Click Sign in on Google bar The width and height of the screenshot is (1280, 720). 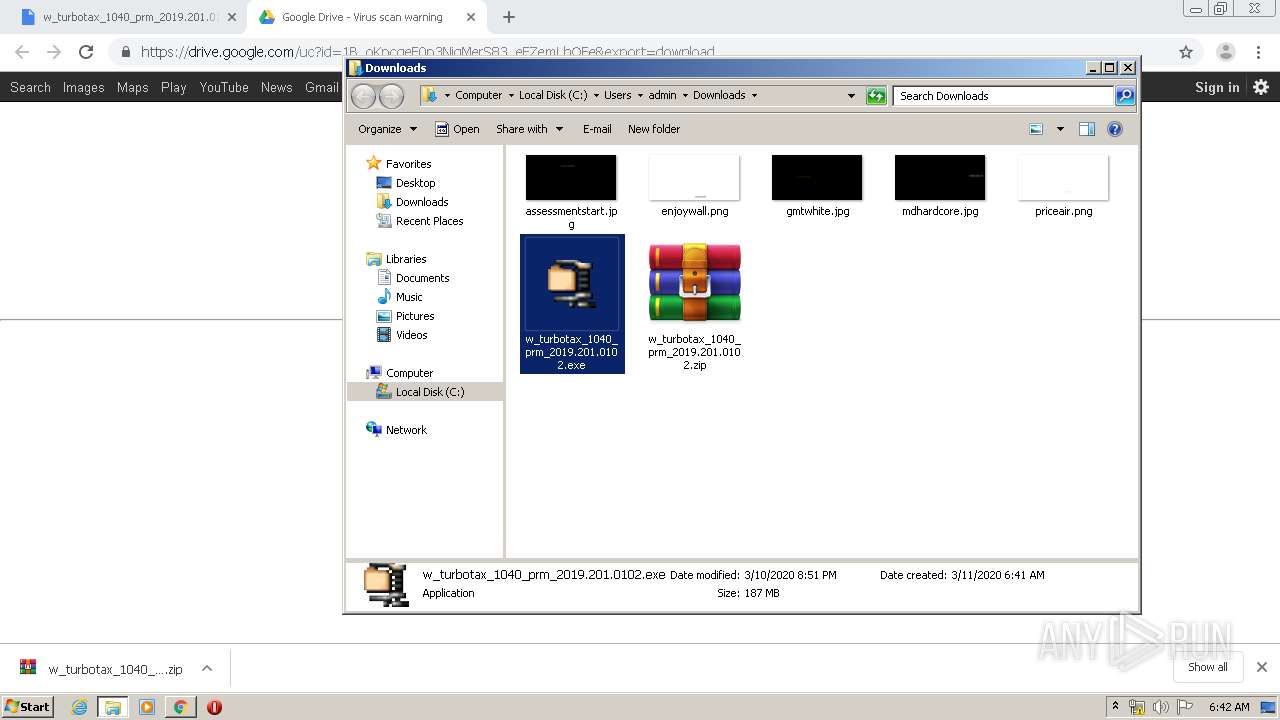point(1217,87)
